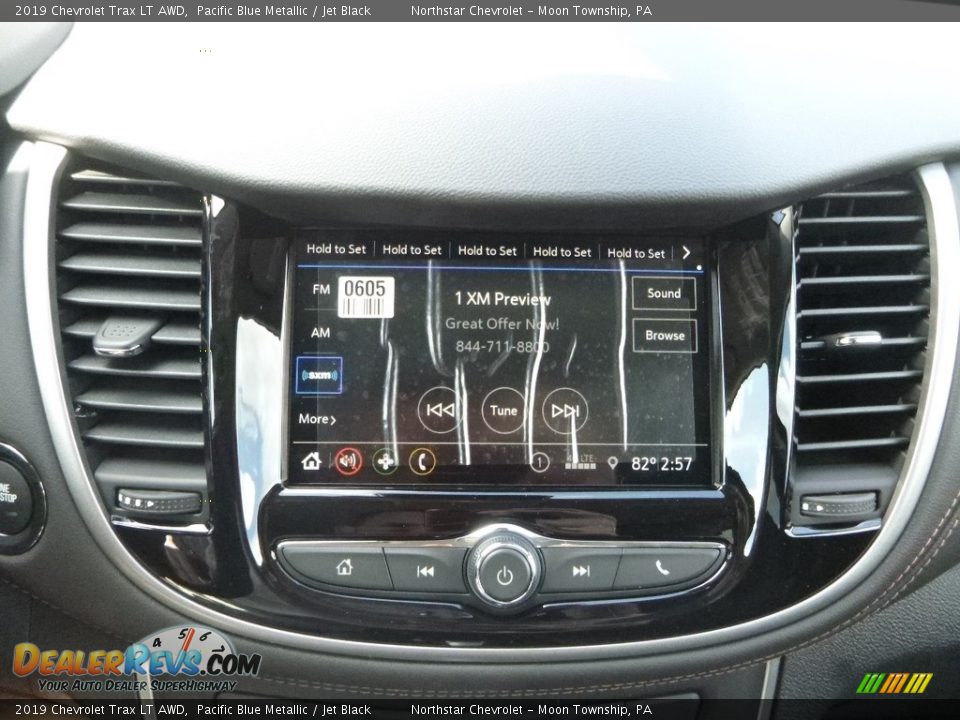Tap the 844-711-8800 phone number text
The image size is (960, 720).
(502, 347)
